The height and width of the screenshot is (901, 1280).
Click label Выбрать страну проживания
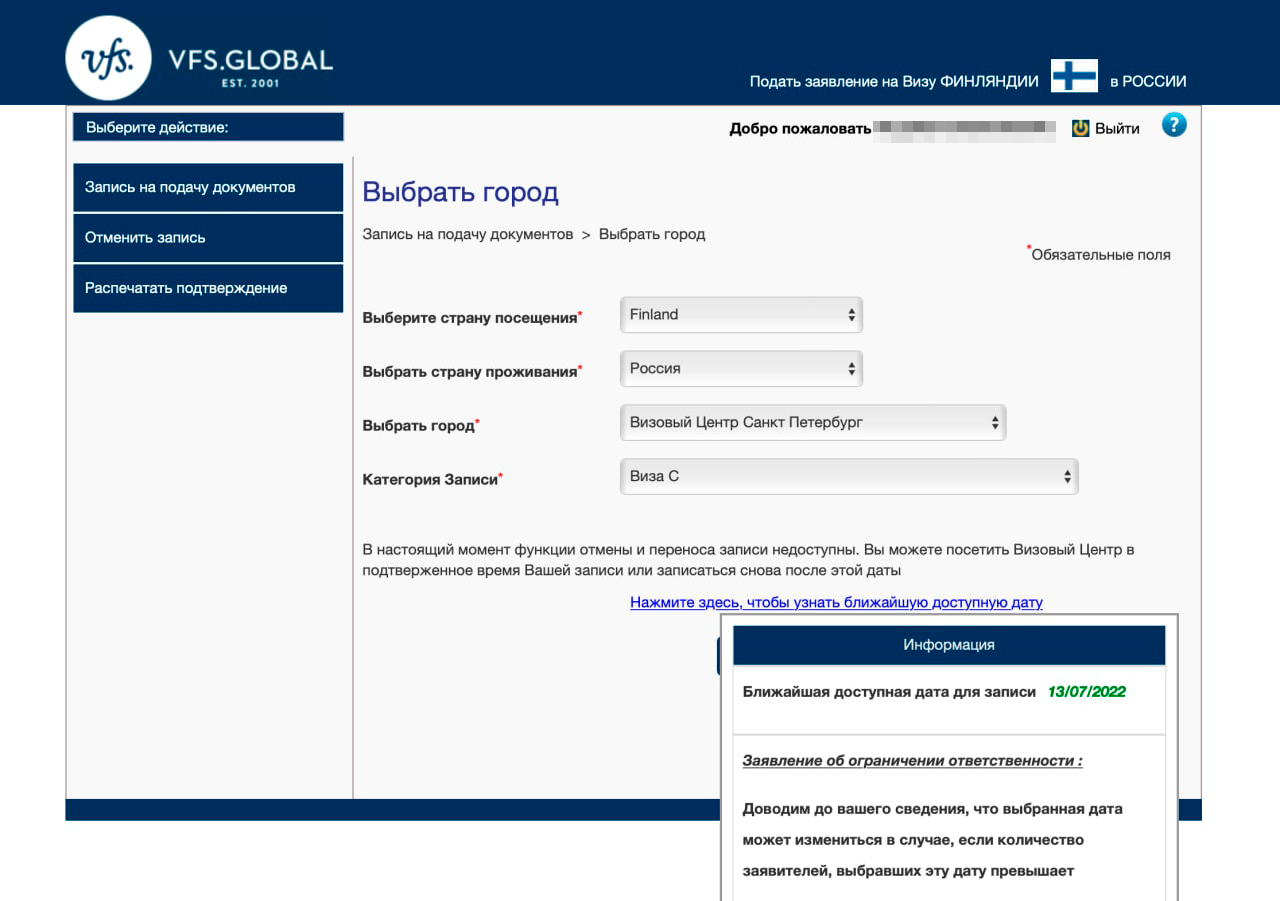tap(470, 372)
